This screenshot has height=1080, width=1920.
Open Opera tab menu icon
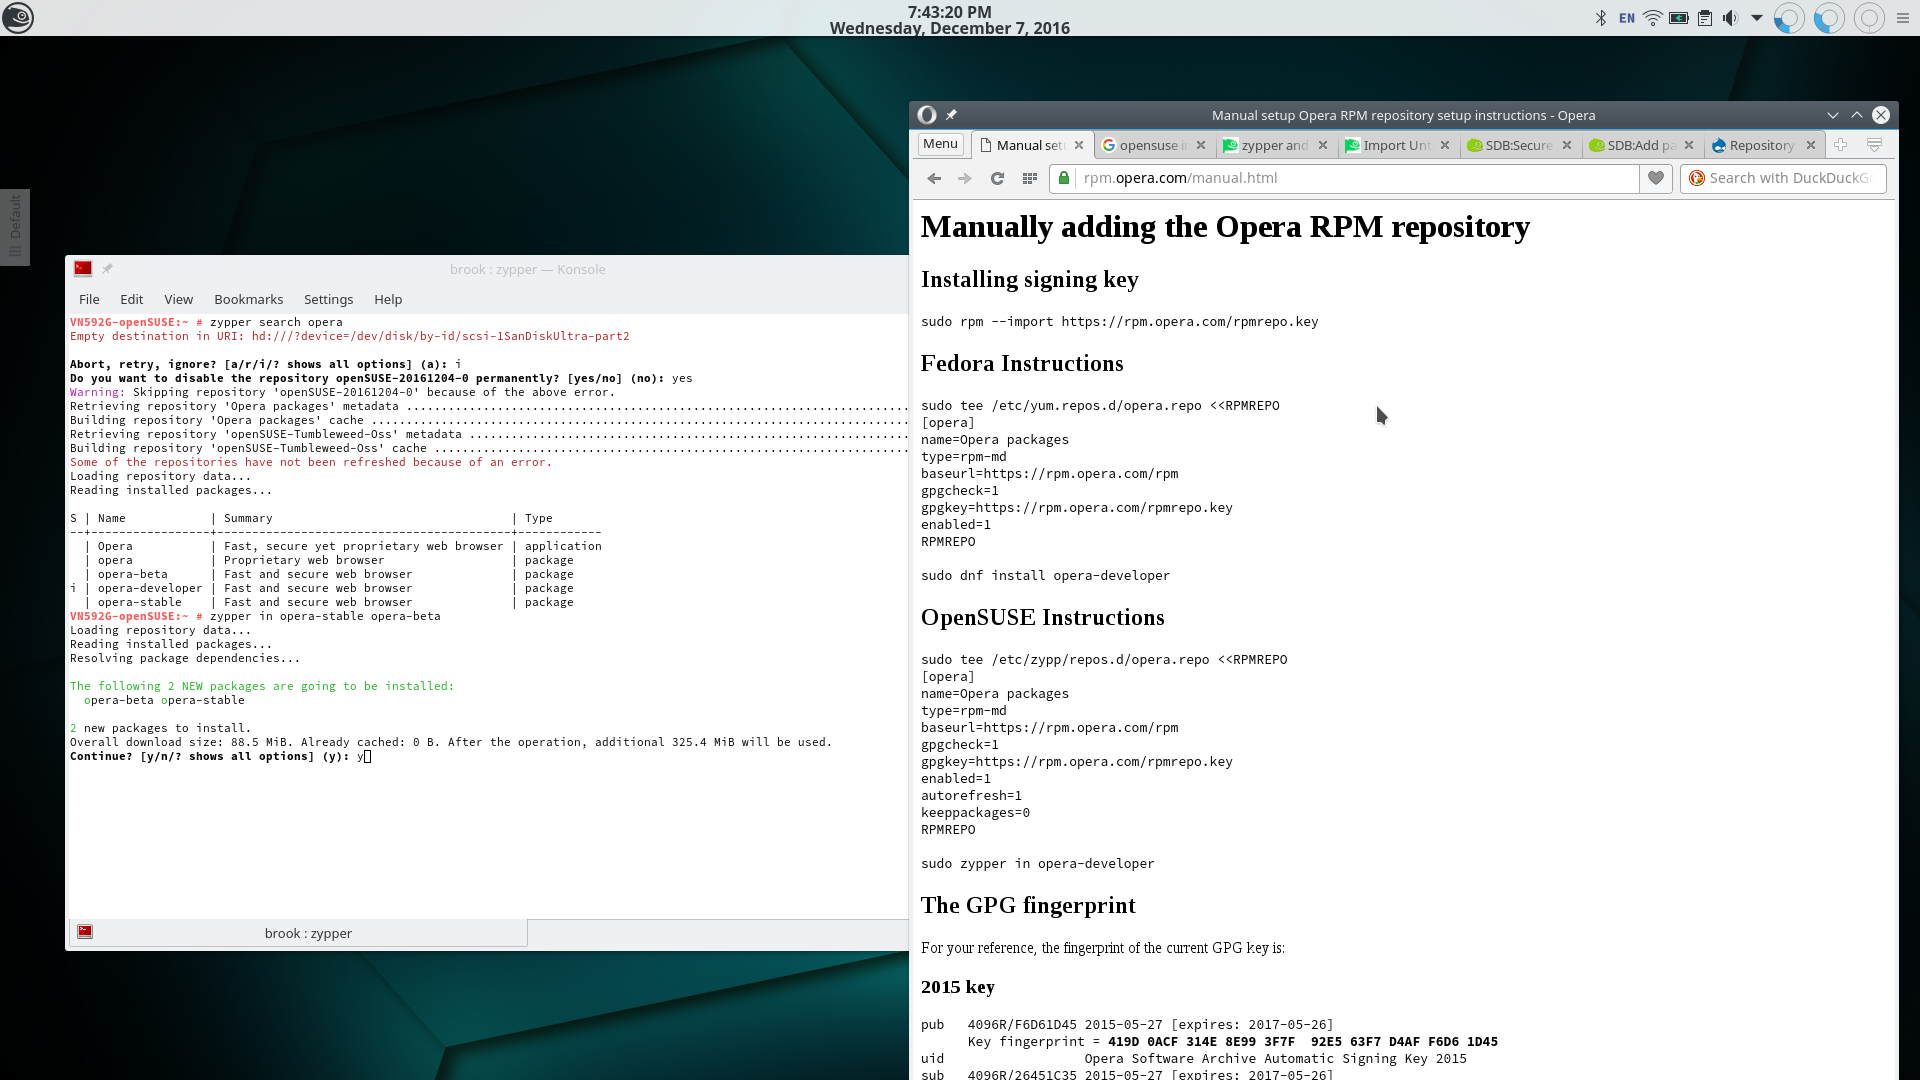[1874, 145]
